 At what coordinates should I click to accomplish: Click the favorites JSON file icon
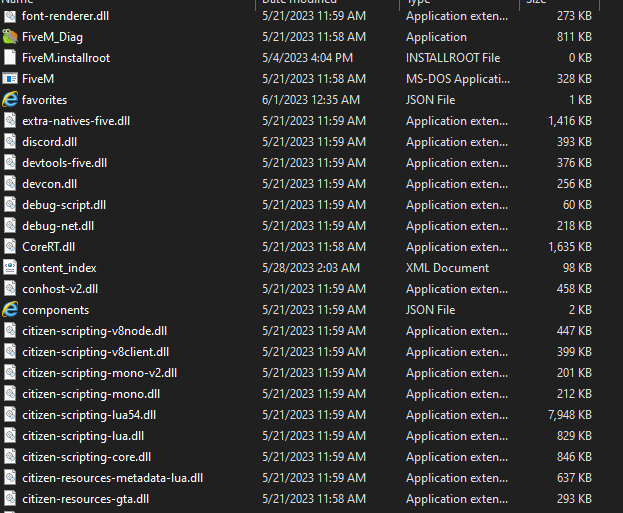10,100
